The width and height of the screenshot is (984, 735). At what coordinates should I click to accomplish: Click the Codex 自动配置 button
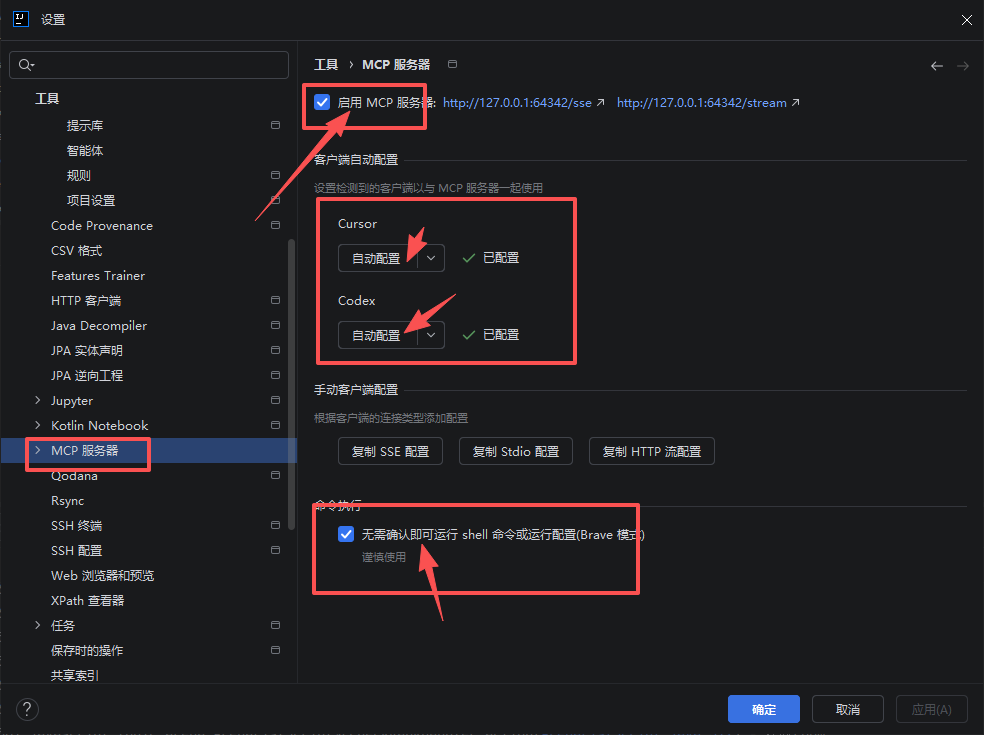tap(377, 335)
